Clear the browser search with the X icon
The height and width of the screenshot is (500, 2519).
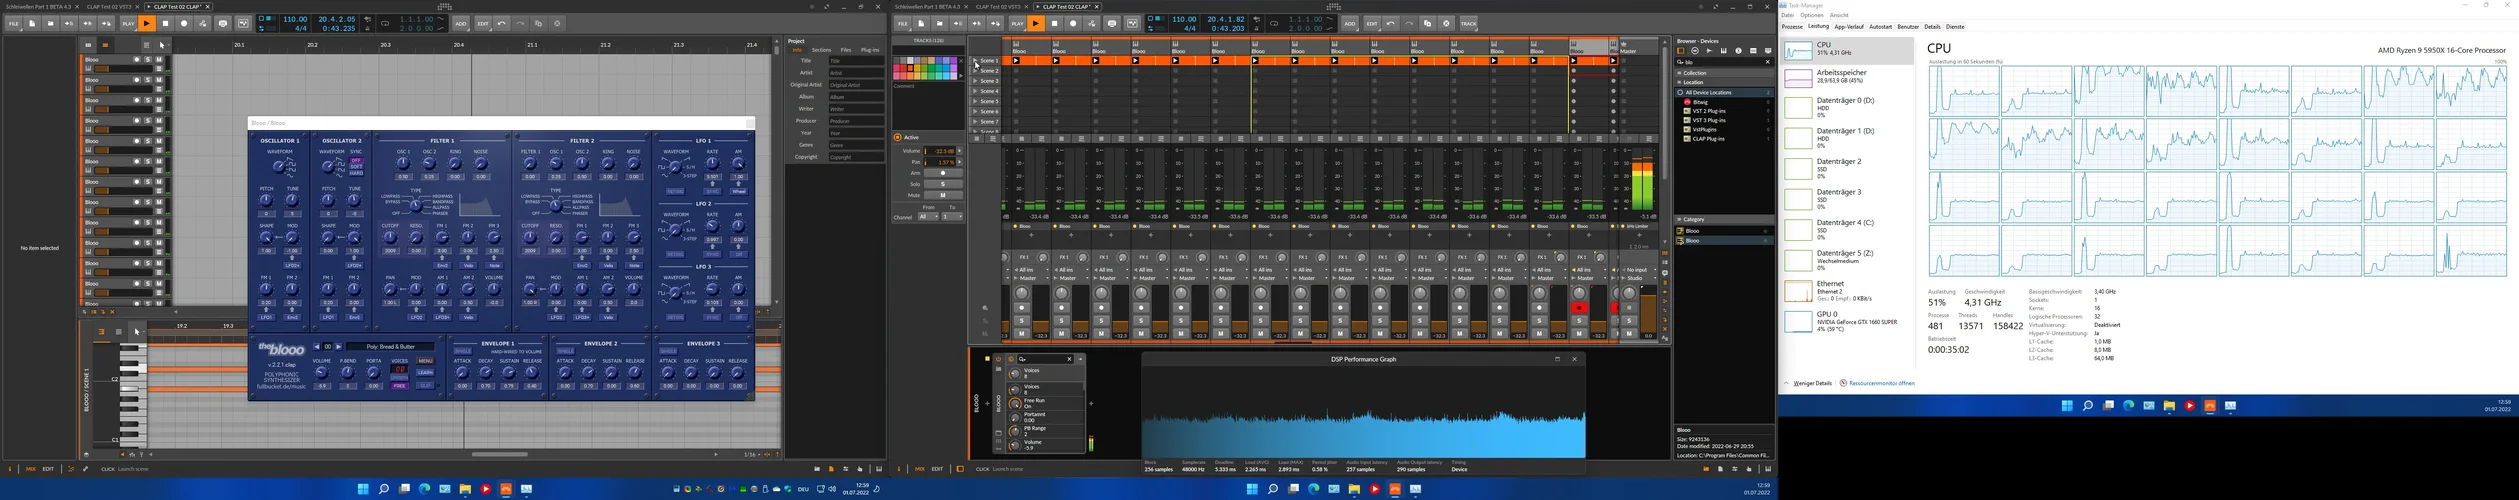pyautogui.click(x=1767, y=62)
